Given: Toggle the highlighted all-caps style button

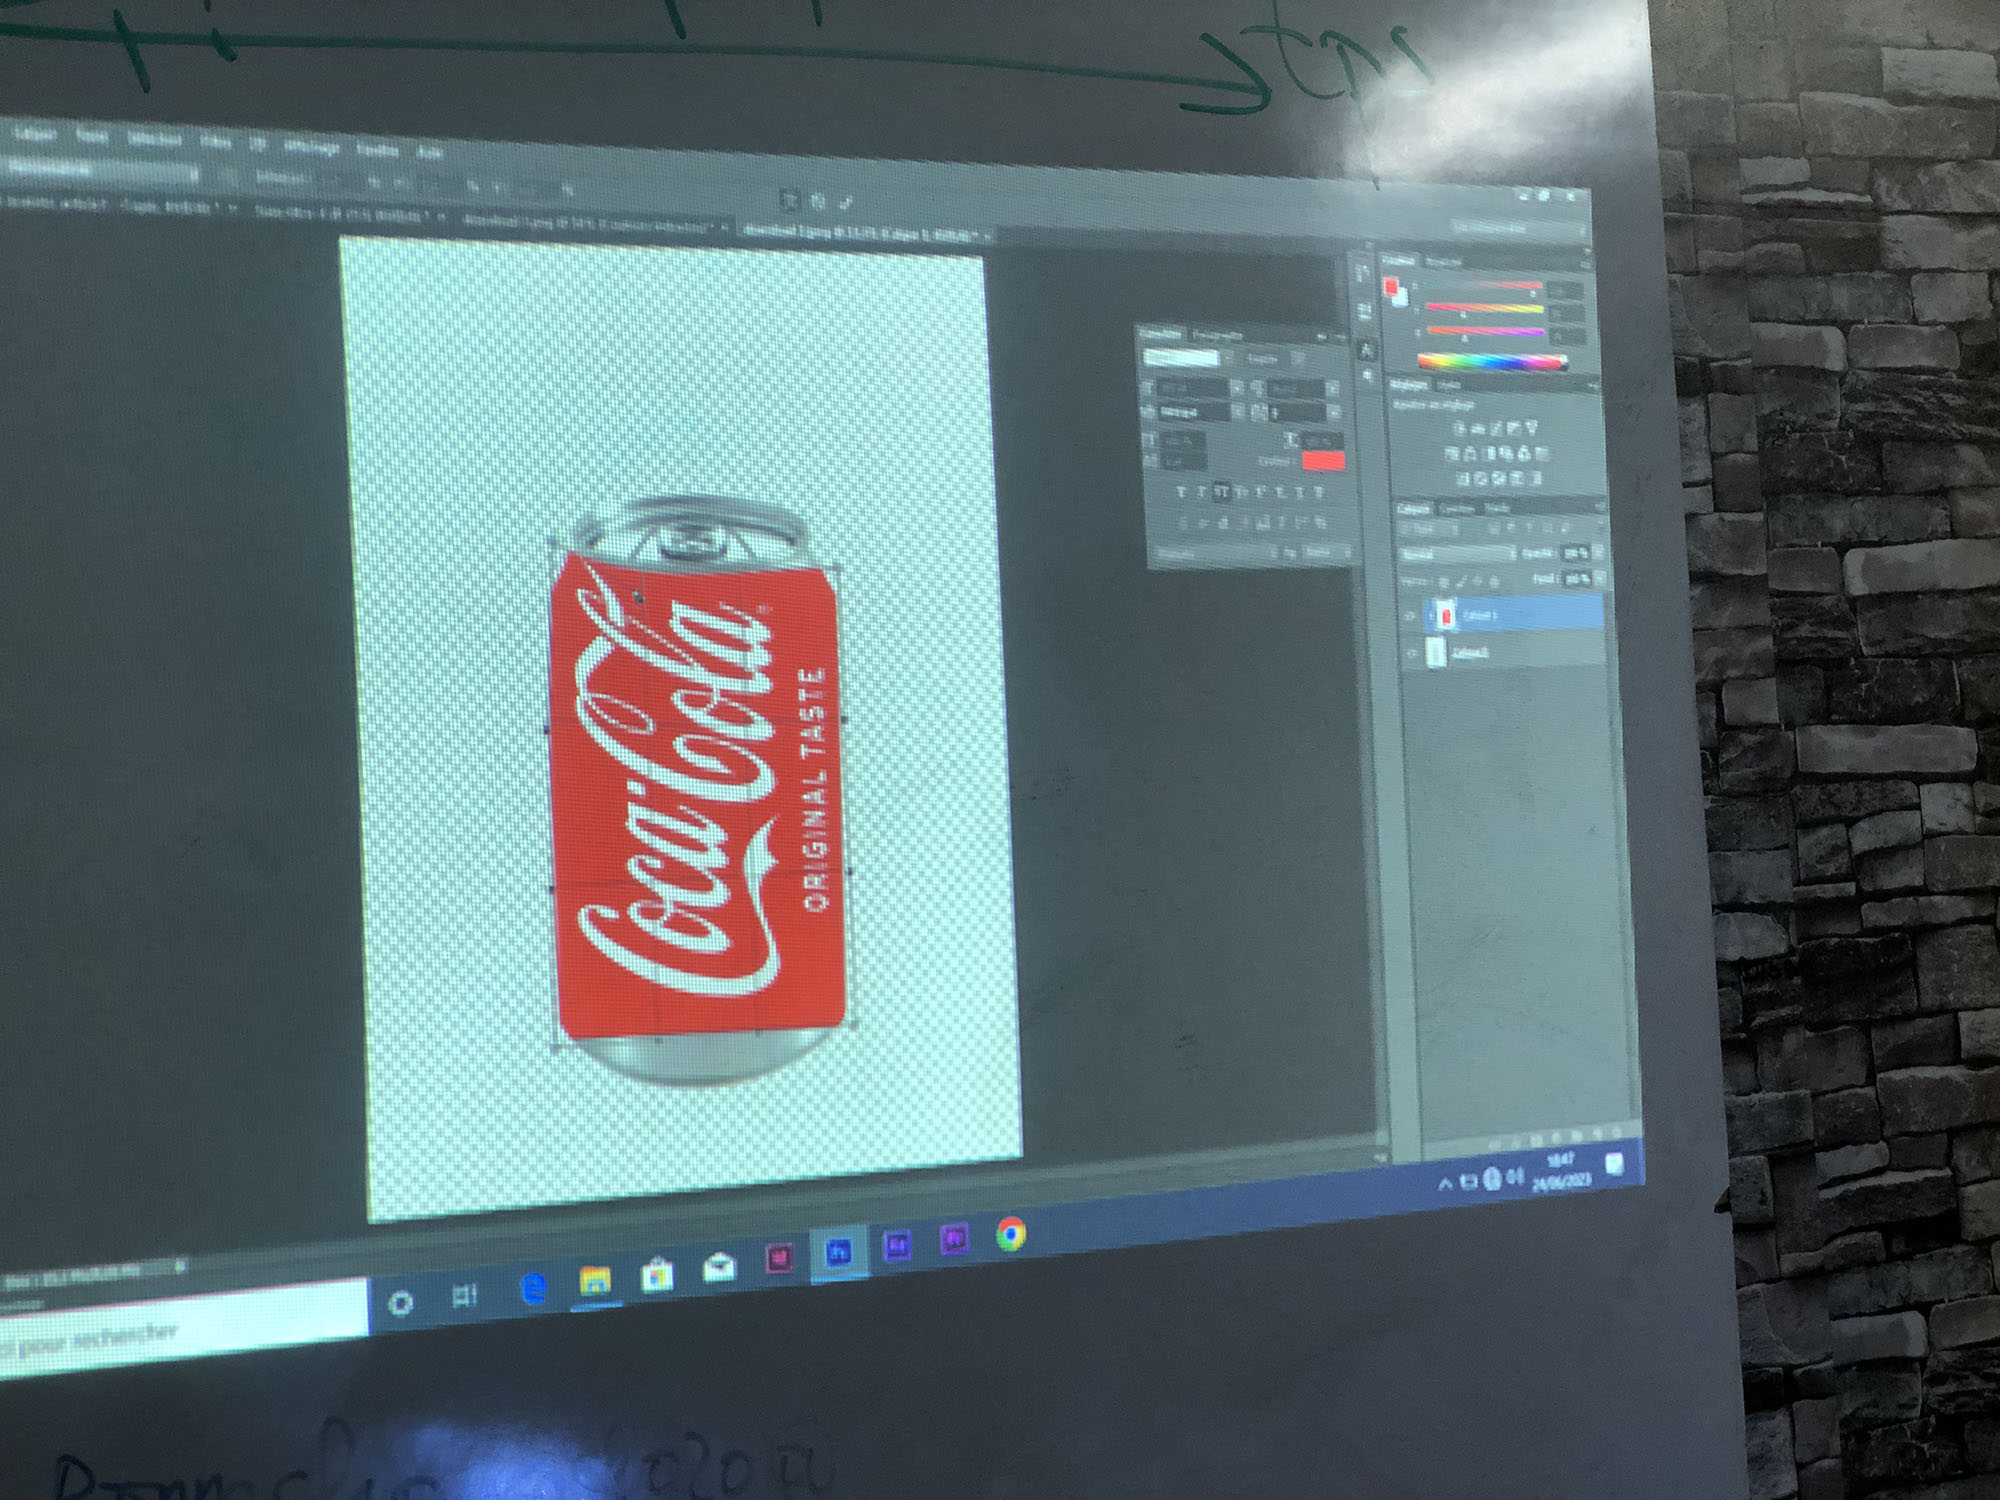Looking at the screenshot, I should tap(1221, 491).
